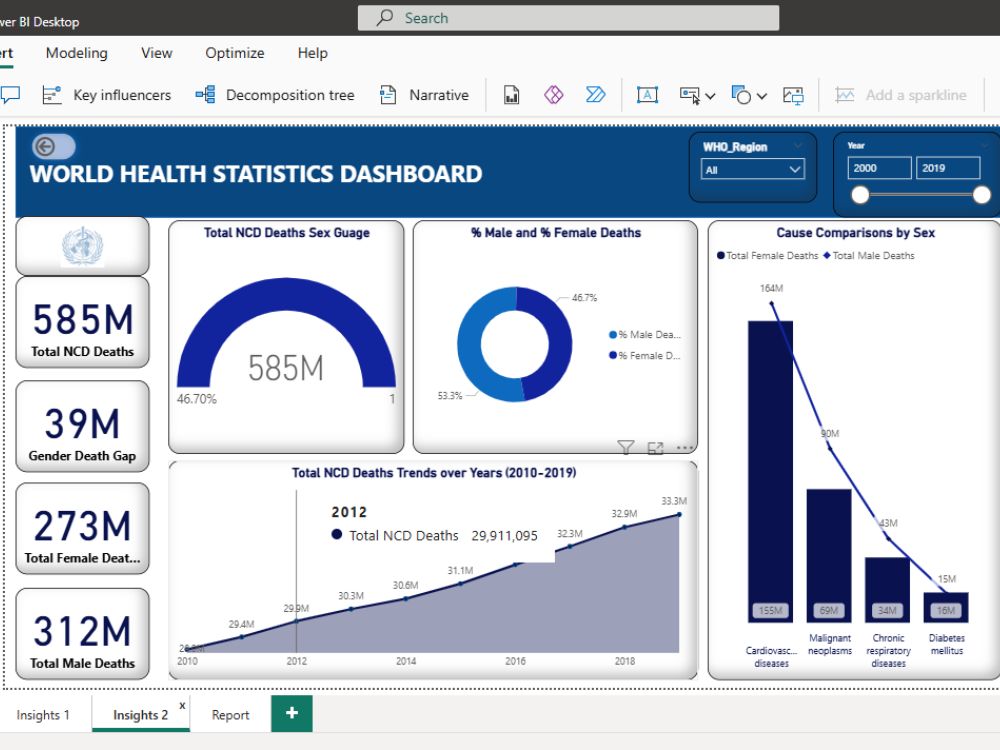The image size is (1000, 750).
Task: Open the WHO_Region All dropdown
Action: [x=753, y=169]
